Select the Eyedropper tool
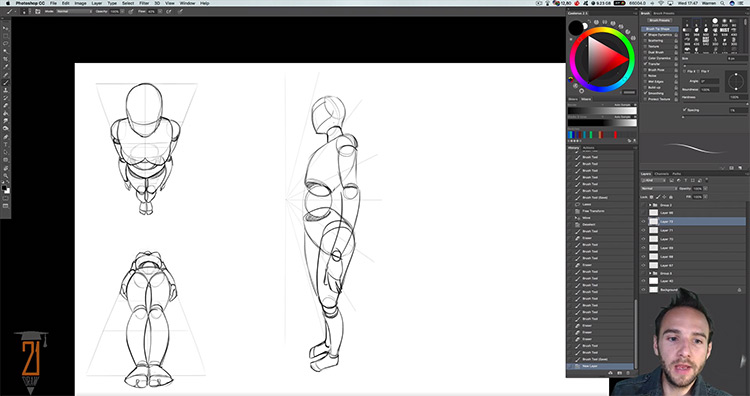 (x=6, y=66)
